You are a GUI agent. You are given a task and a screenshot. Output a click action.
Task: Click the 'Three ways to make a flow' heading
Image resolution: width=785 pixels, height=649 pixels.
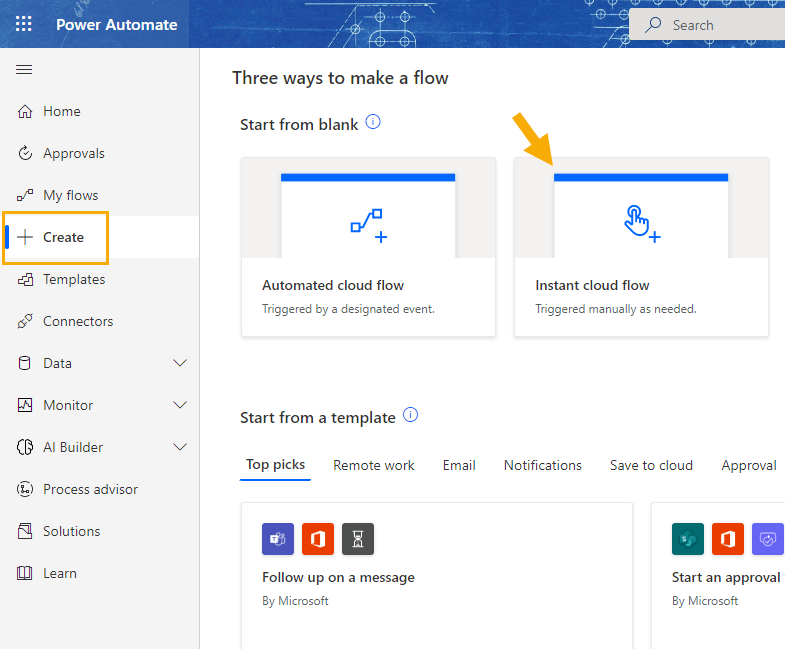point(340,78)
